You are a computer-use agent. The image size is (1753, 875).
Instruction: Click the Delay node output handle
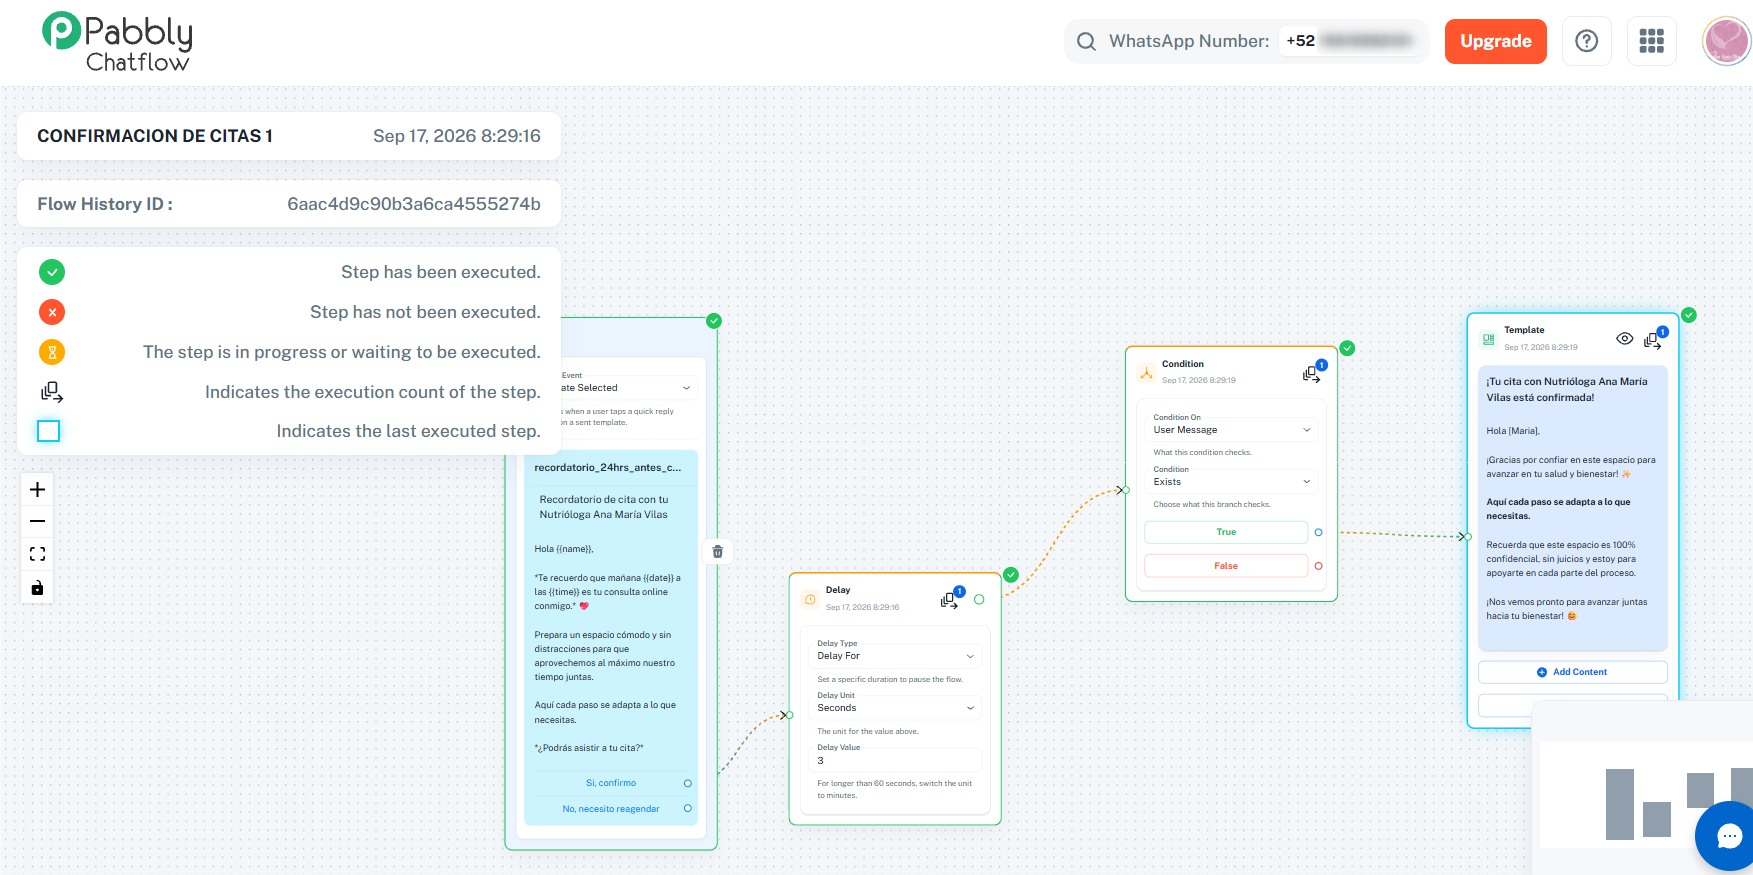979,599
